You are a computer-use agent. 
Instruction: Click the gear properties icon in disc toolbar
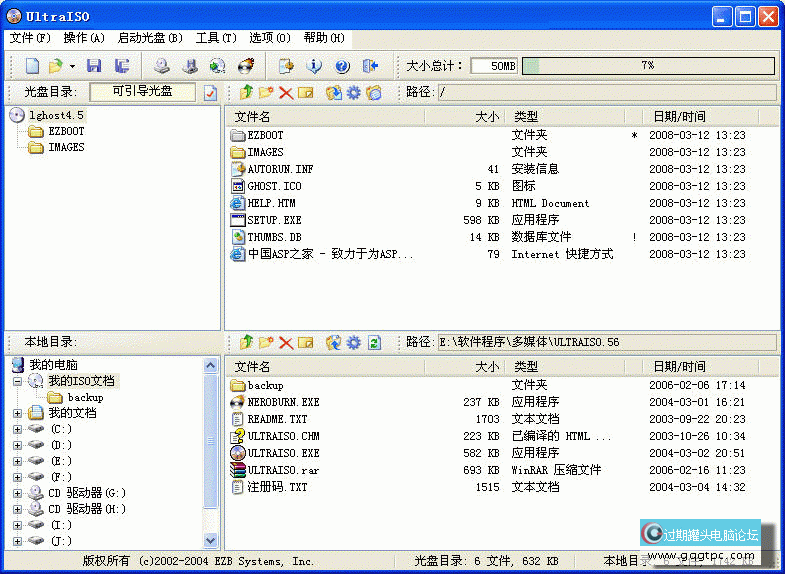353,93
